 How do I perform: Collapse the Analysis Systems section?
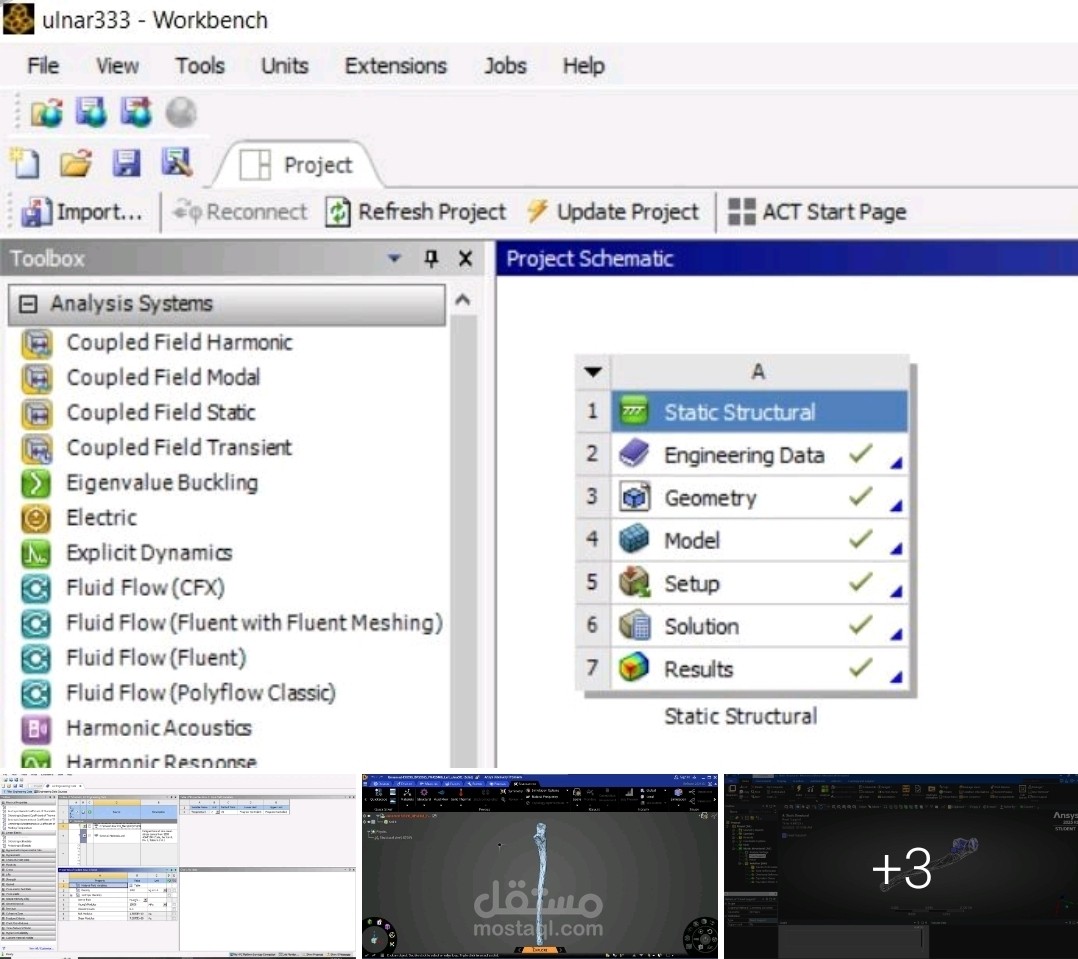tap(28, 304)
